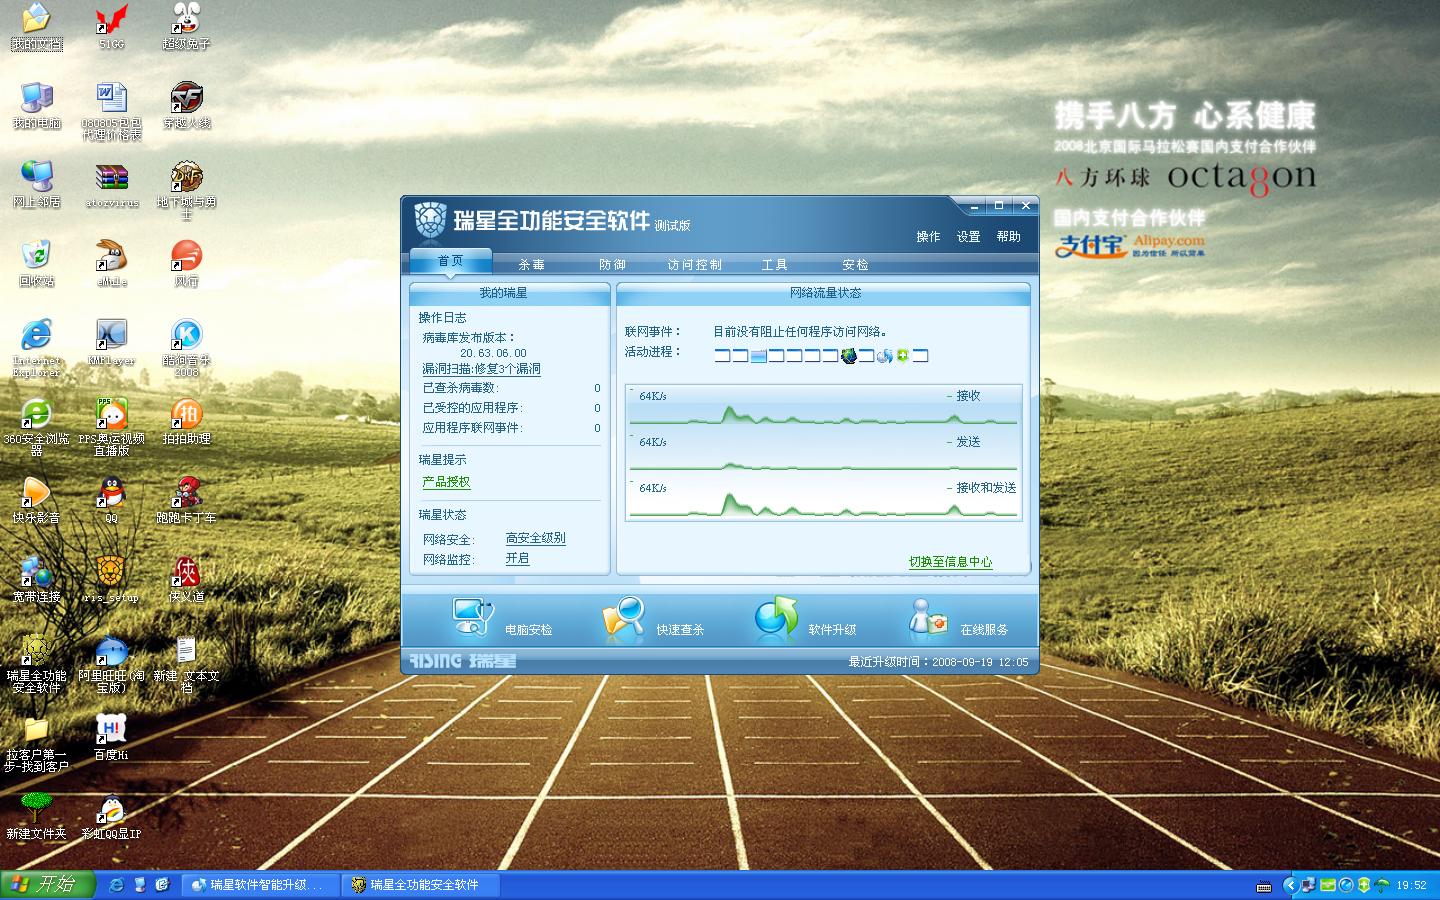Switch to the 杀毒 tab

532,265
